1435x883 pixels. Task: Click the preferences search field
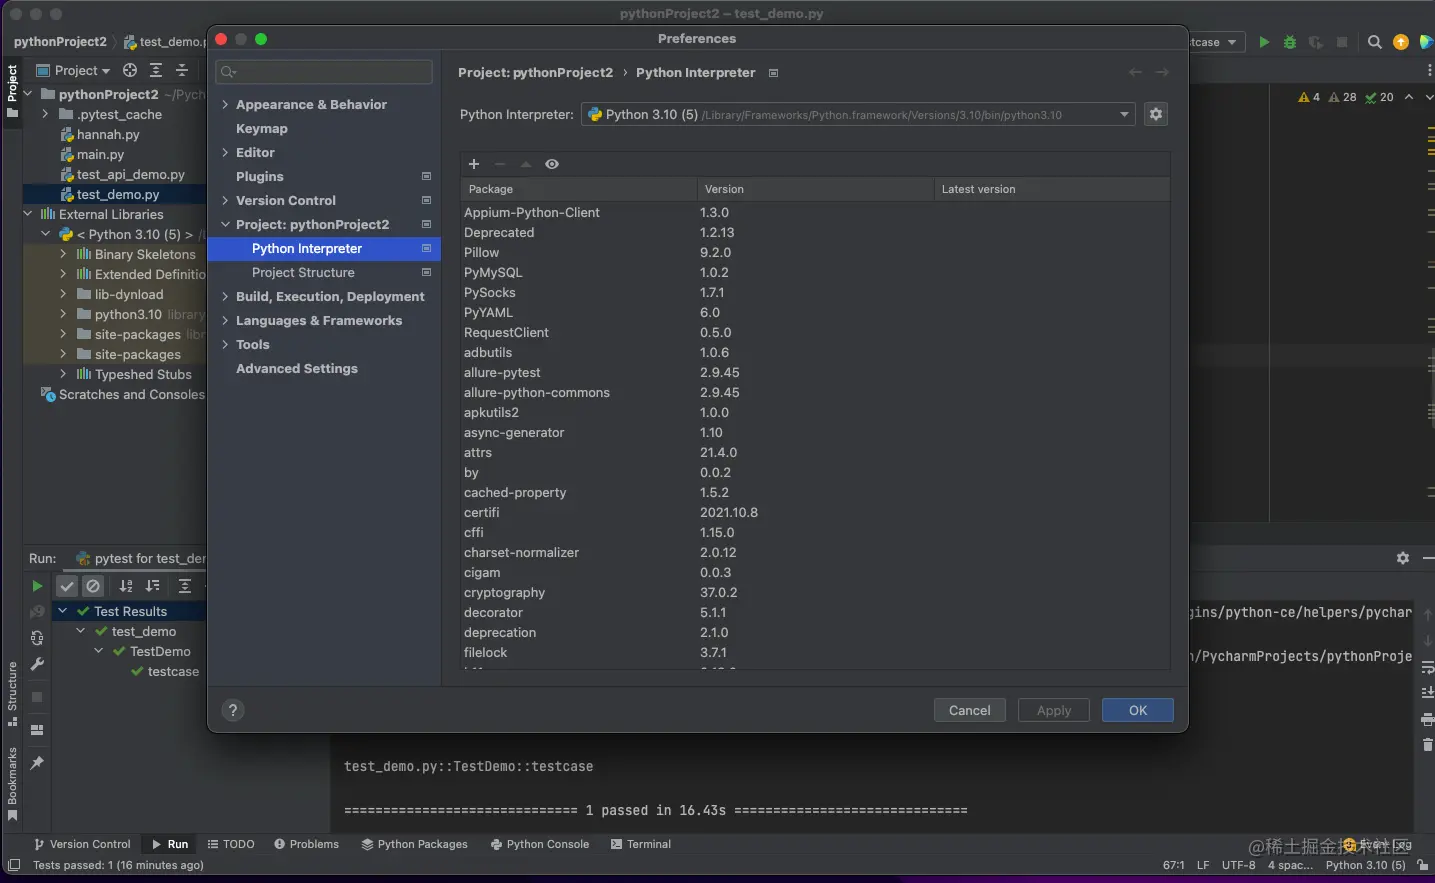tap(324, 72)
